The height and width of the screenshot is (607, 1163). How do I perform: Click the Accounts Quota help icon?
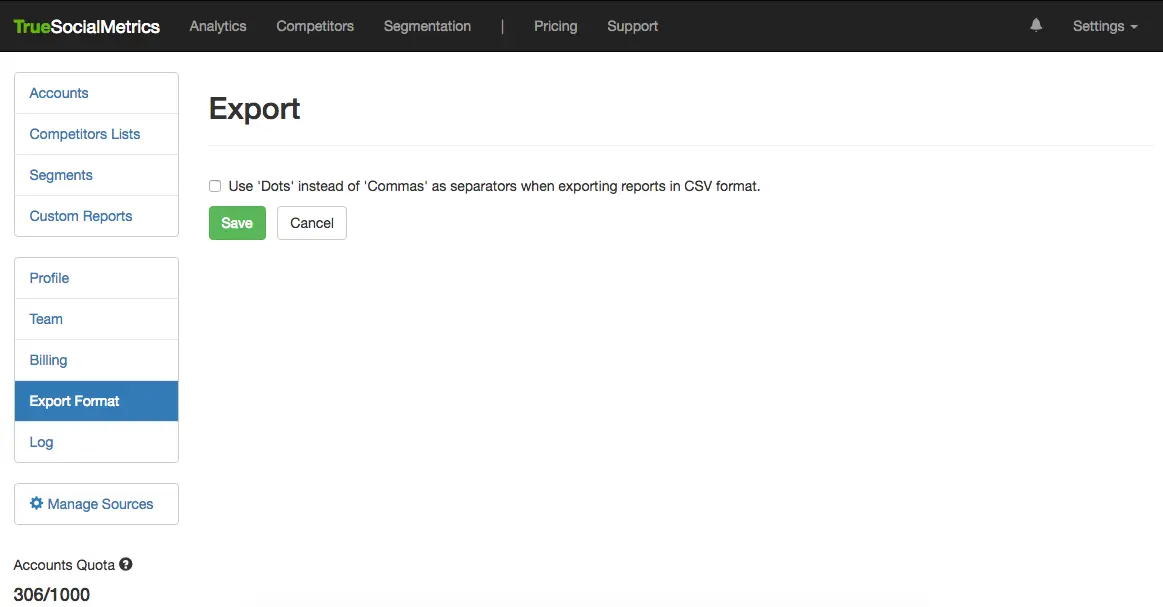[x=126, y=564]
